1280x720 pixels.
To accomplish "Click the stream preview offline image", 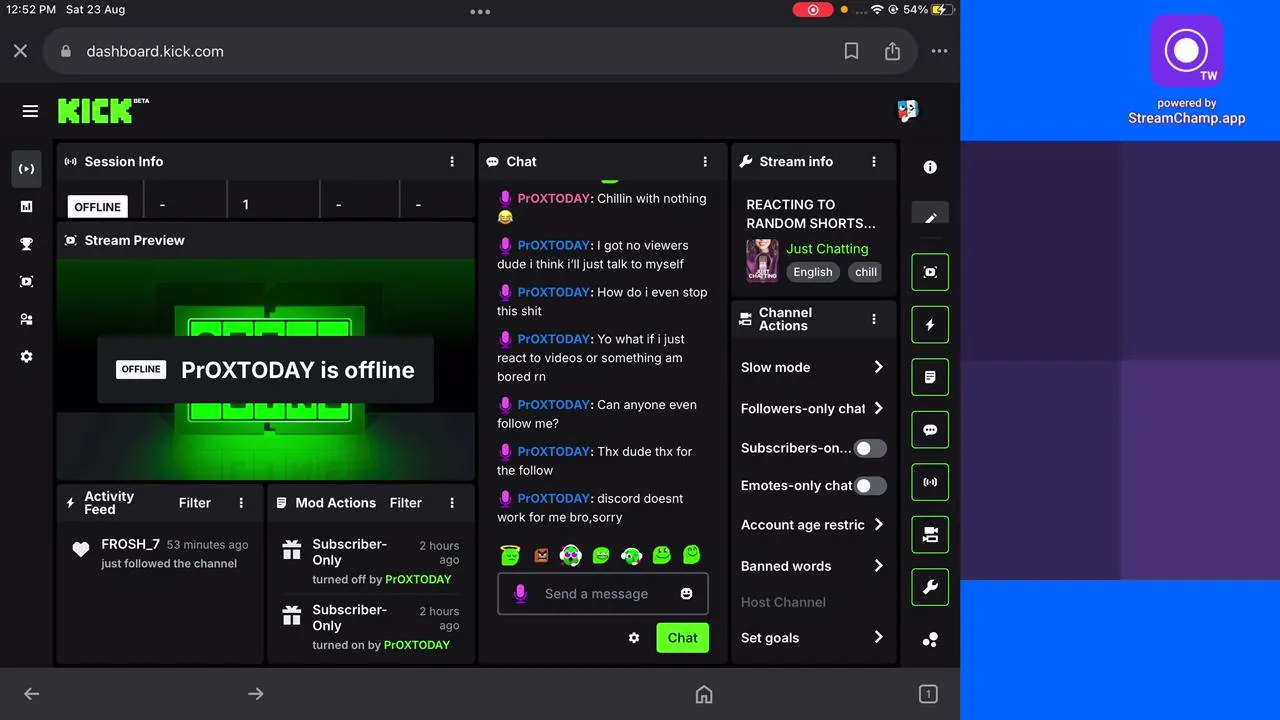I will pos(265,370).
